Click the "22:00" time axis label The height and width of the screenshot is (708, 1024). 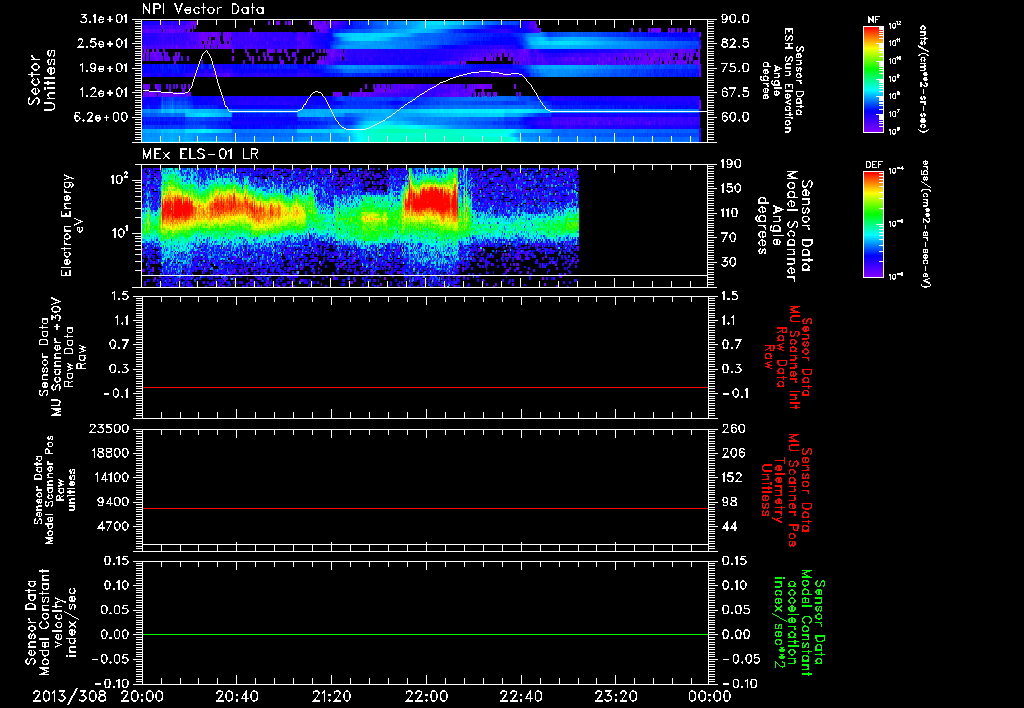[426, 696]
